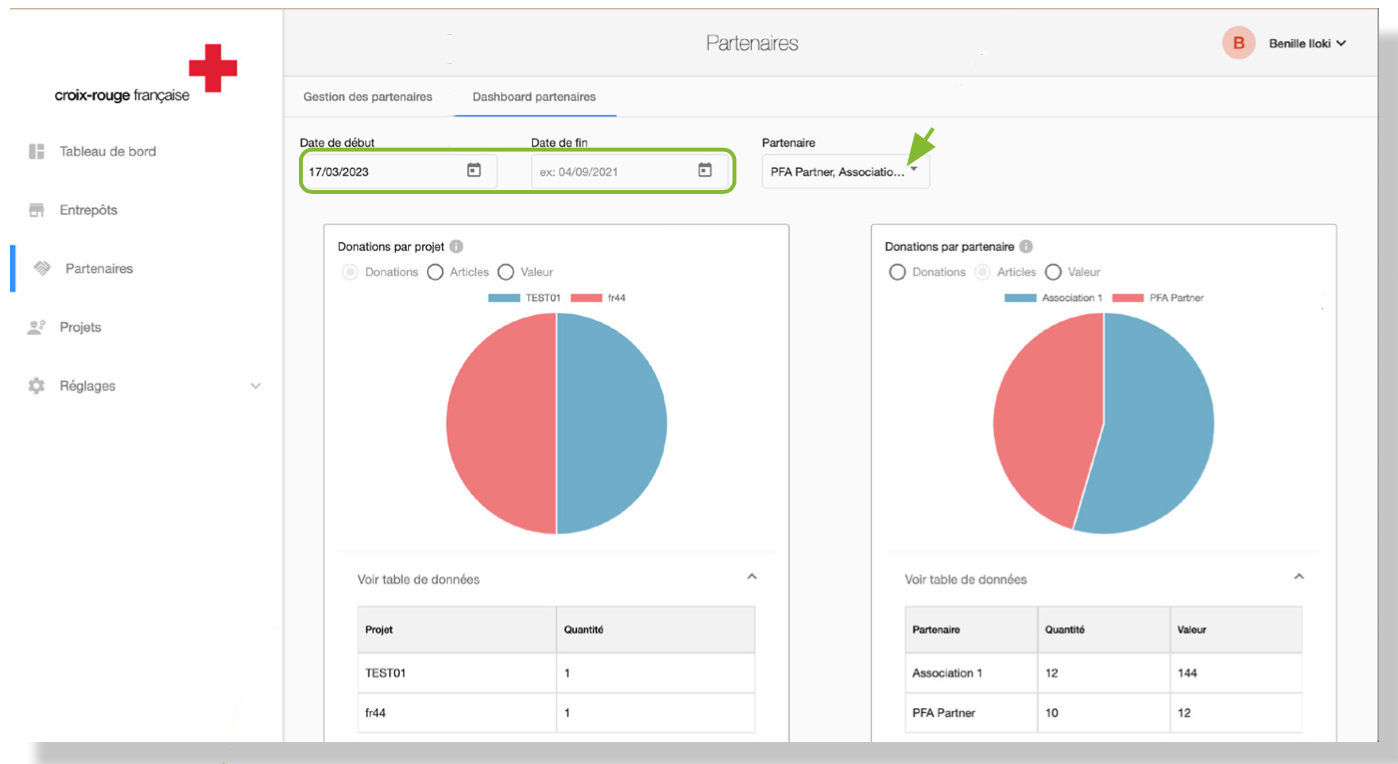The image size is (1398, 764).
Task: Select Articles radio under Donations par projet
Action: (x=435, y=272)
